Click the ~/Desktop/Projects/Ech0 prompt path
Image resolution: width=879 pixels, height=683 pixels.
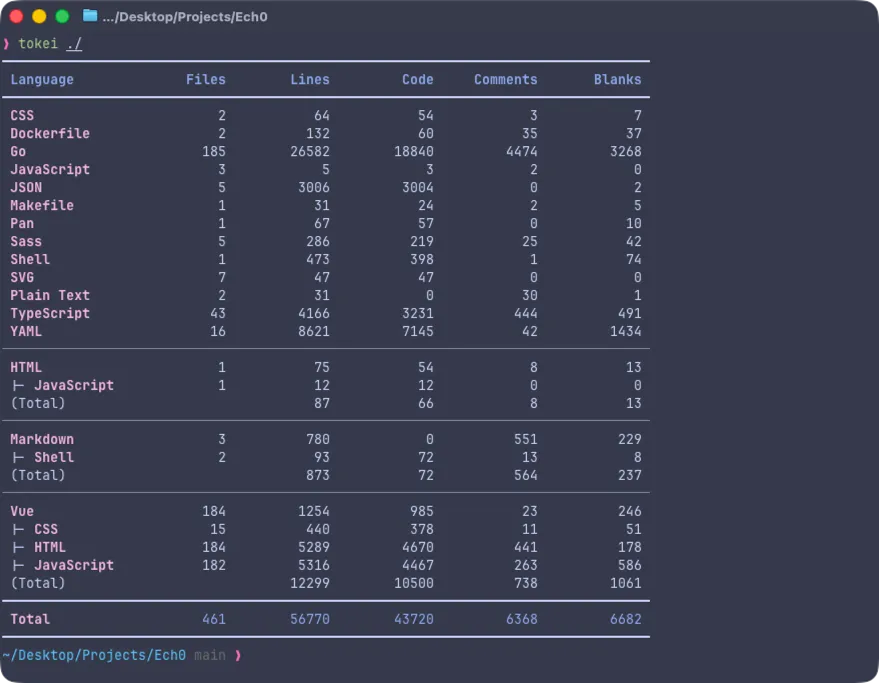coord(94,655)
